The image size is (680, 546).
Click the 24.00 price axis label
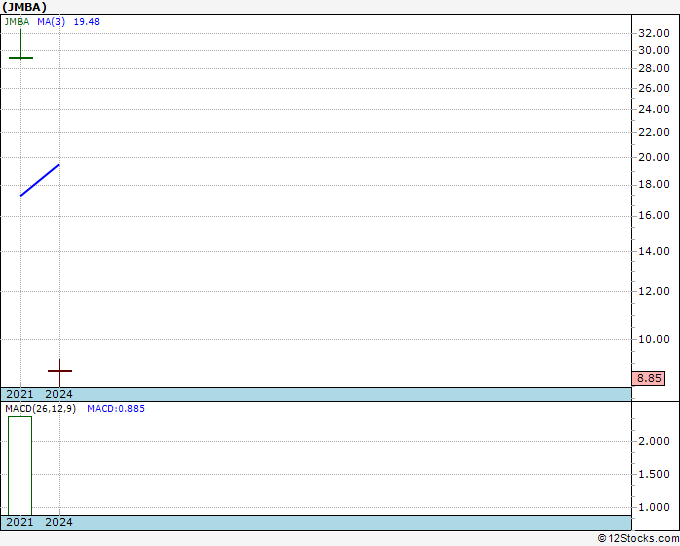(x=654, y=109)
